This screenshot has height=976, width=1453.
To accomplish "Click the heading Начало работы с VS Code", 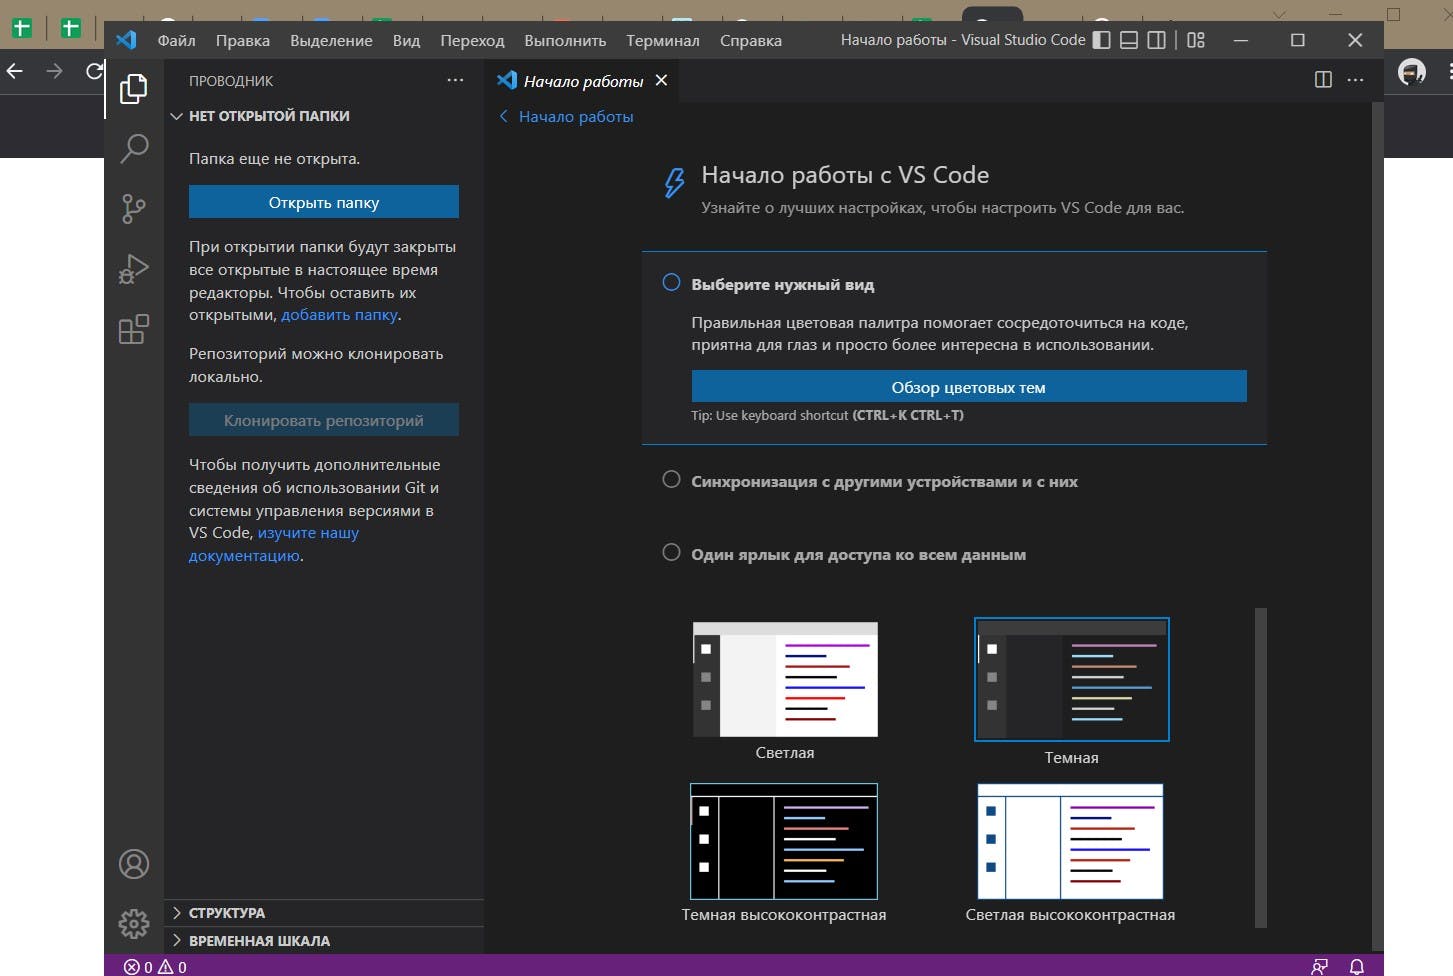I will tap(845, 175).
